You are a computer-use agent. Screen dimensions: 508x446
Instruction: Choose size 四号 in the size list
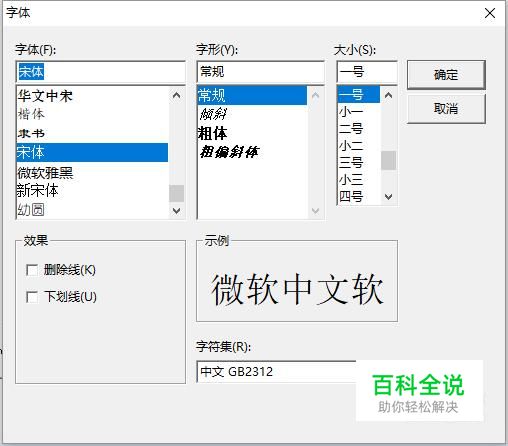click(x=359, y=197)
